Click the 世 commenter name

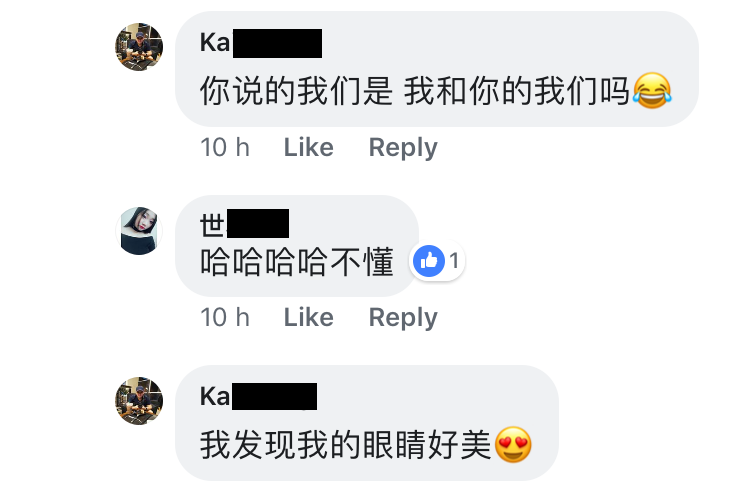point(244,224)
